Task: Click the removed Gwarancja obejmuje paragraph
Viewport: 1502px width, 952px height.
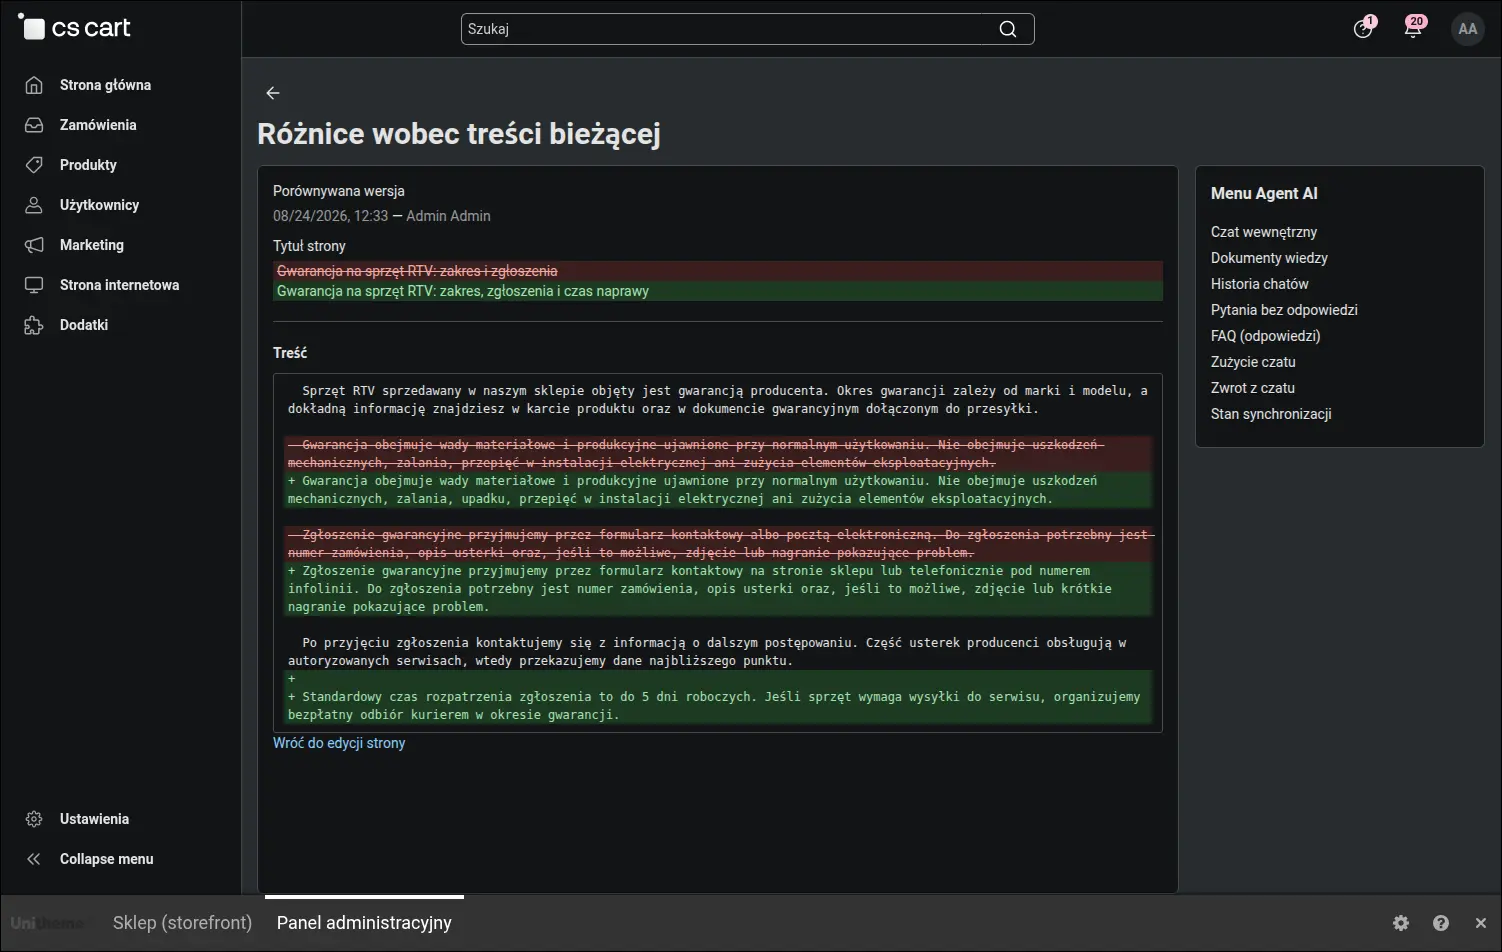Action: pos(718,454)
